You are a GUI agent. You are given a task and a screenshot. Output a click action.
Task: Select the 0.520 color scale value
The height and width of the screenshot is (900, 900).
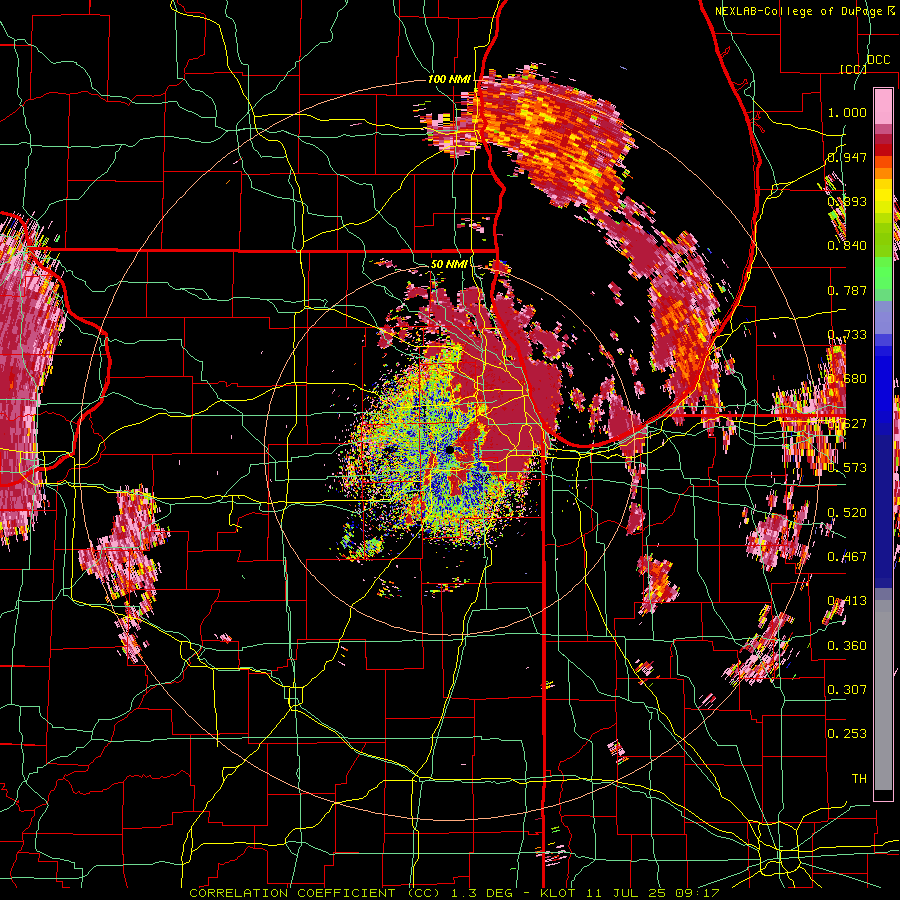tap(847, 512)
